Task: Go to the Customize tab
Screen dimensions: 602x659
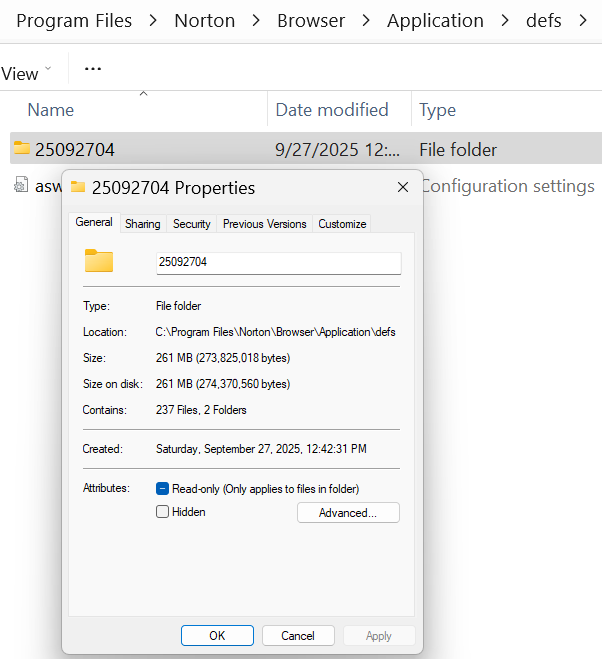Action: [x=342, y=224]
